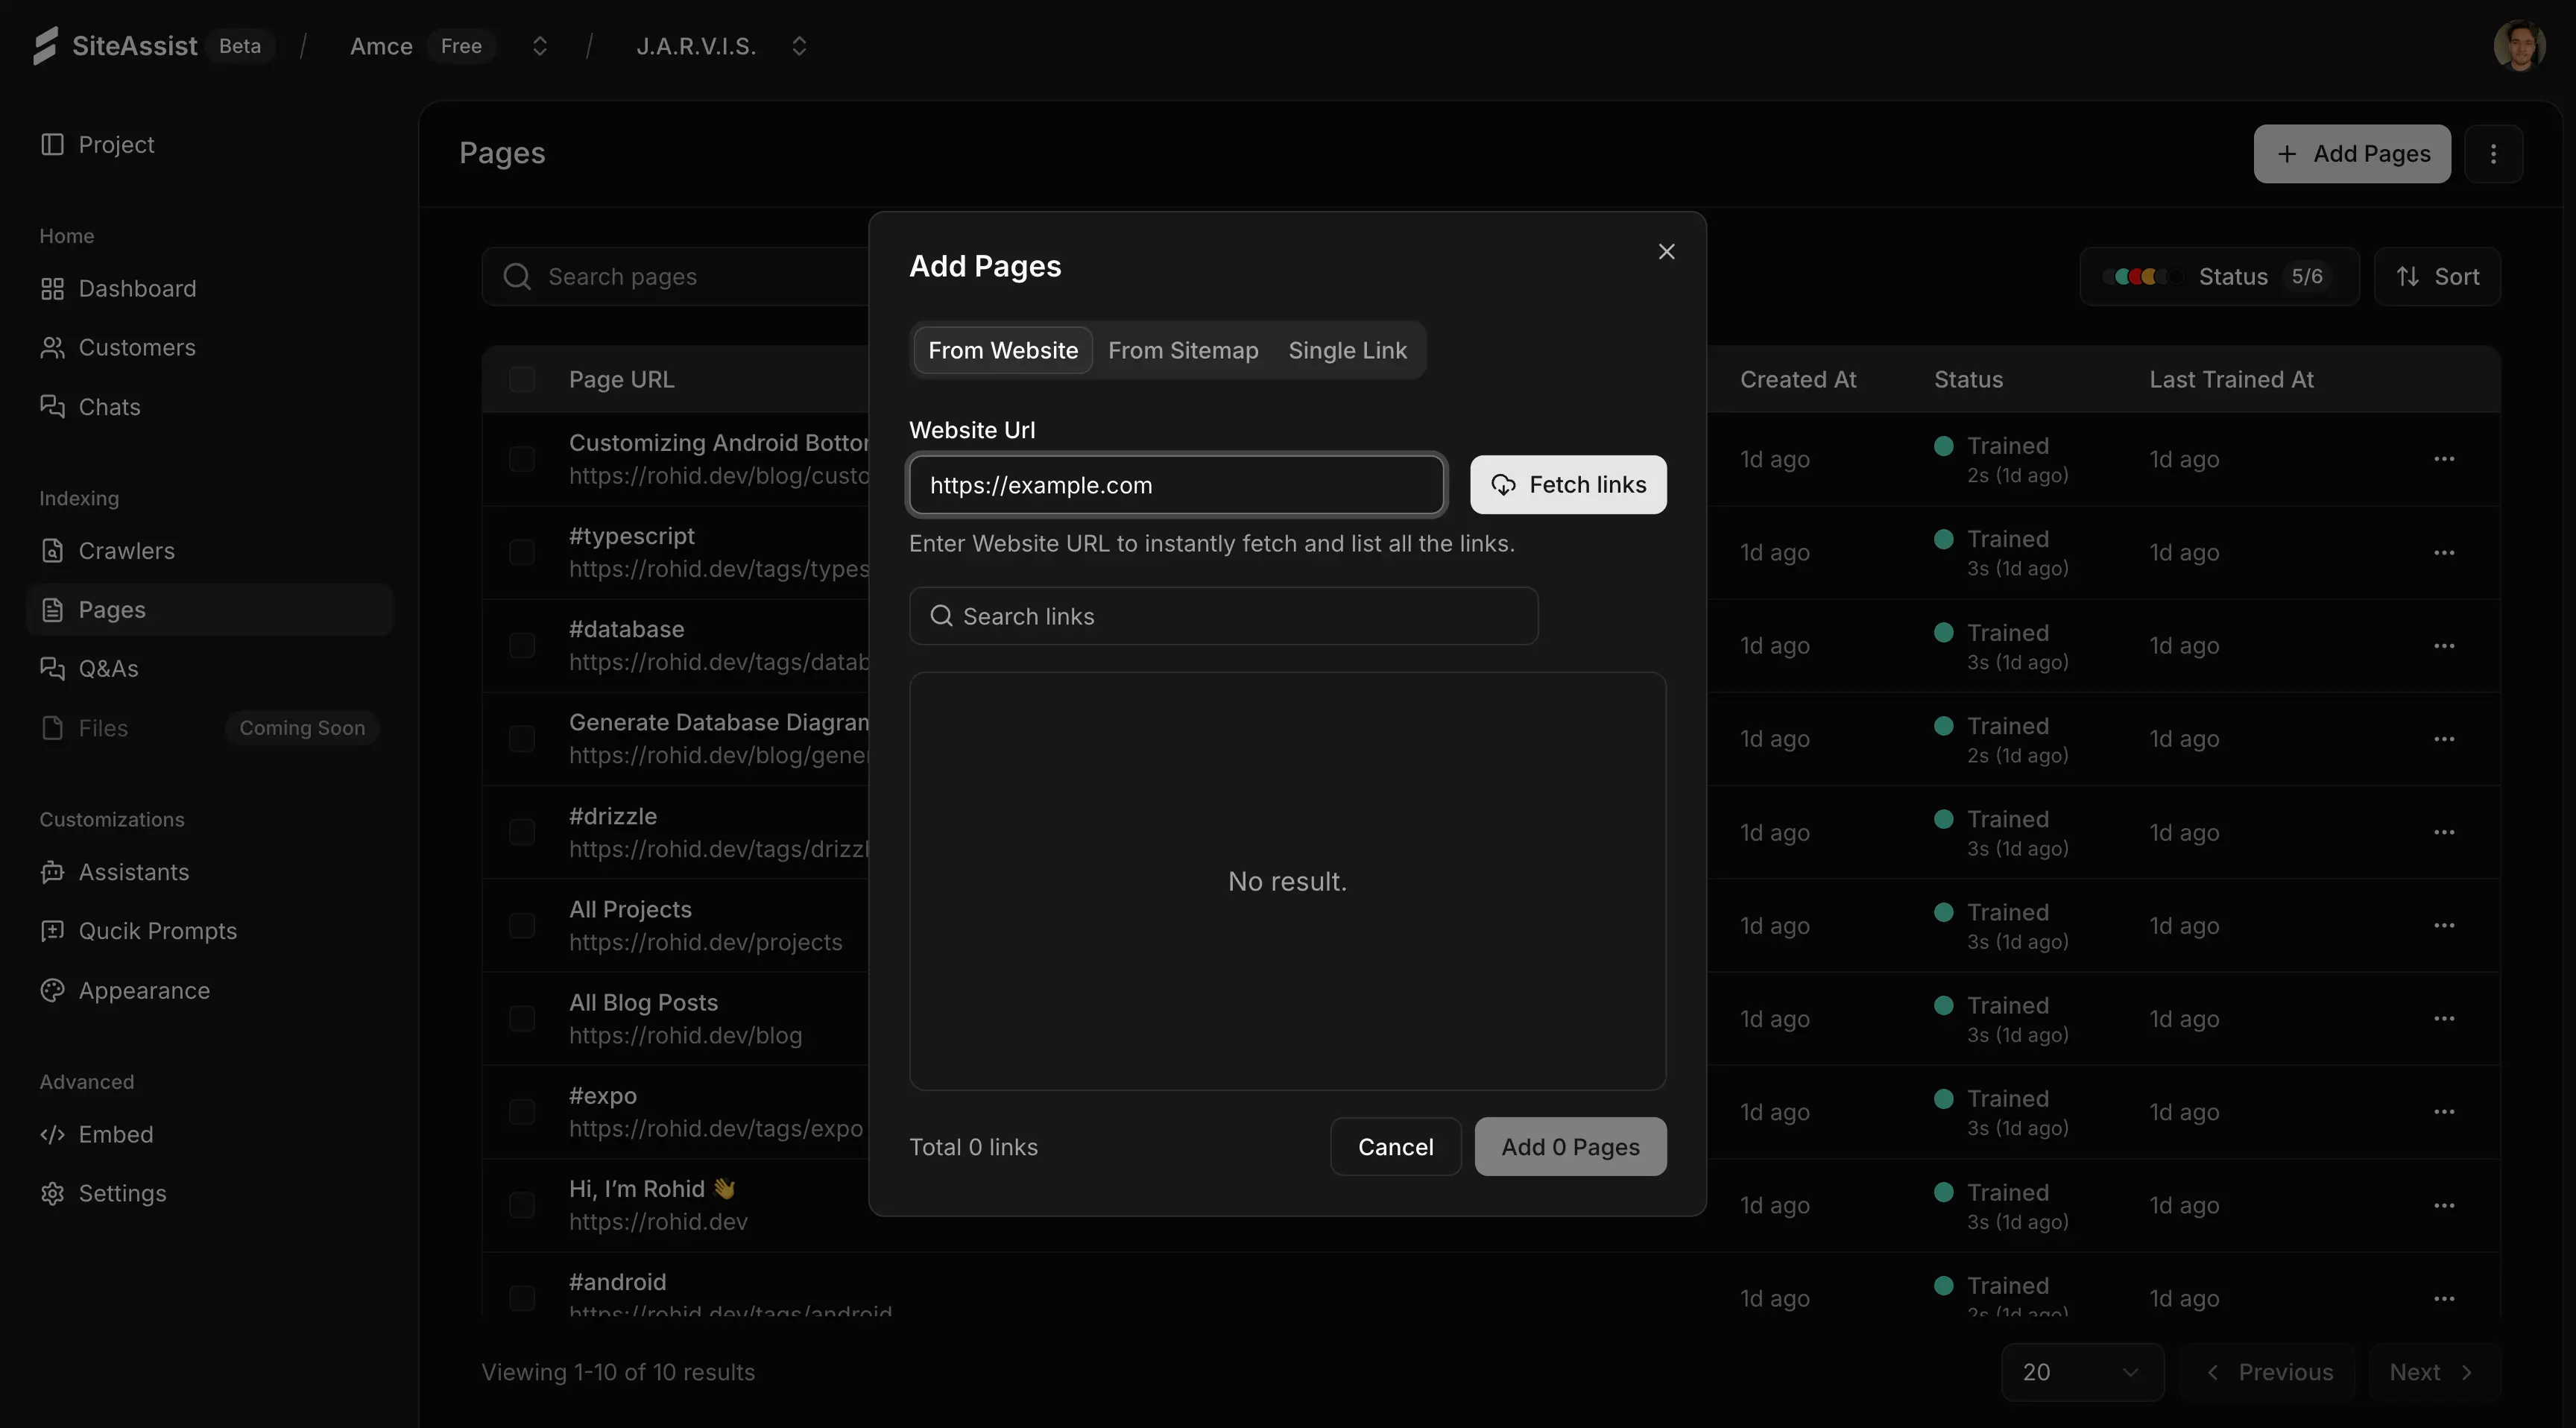Open row actions for Hi, I'm Rohid row
This screenshot has height=1428, width=2576.
click(2444, 1206)
